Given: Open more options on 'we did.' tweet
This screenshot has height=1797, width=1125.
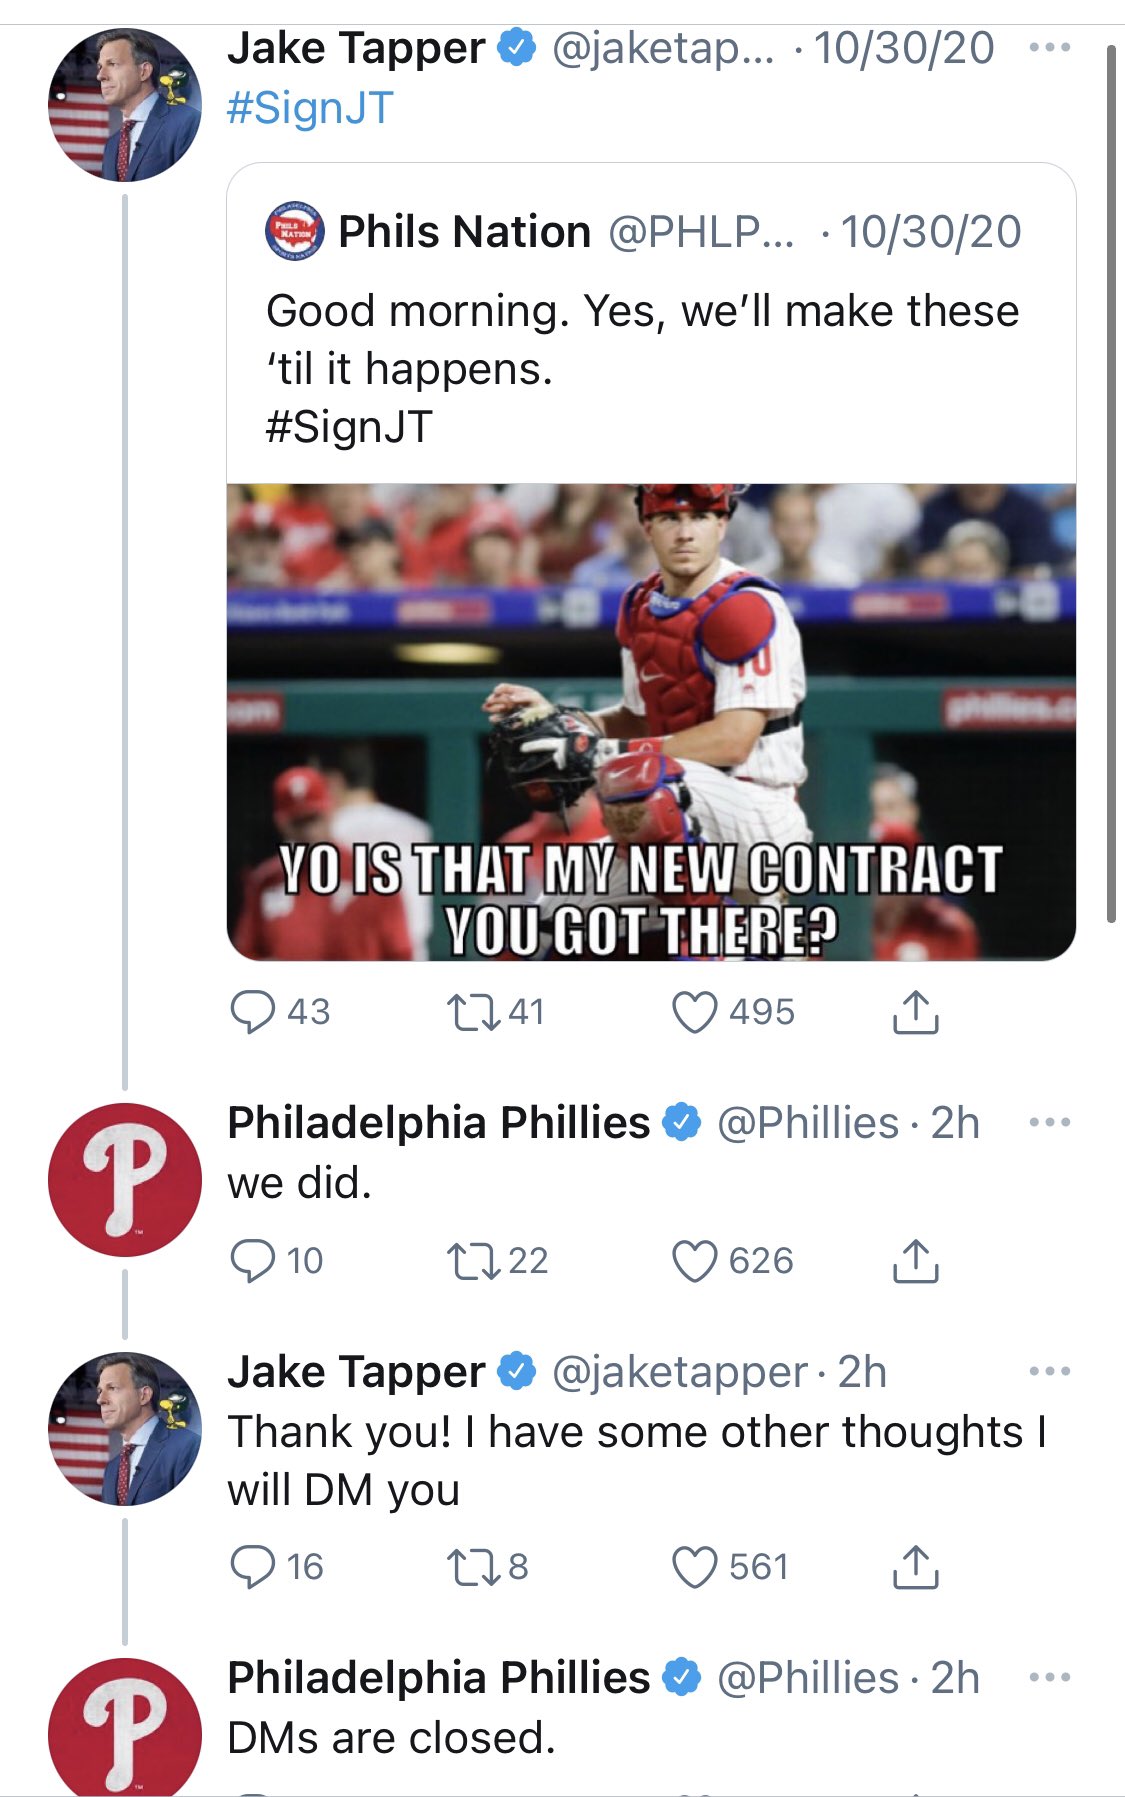Looking at the screenshot, I should [x=1049, y=1122].
